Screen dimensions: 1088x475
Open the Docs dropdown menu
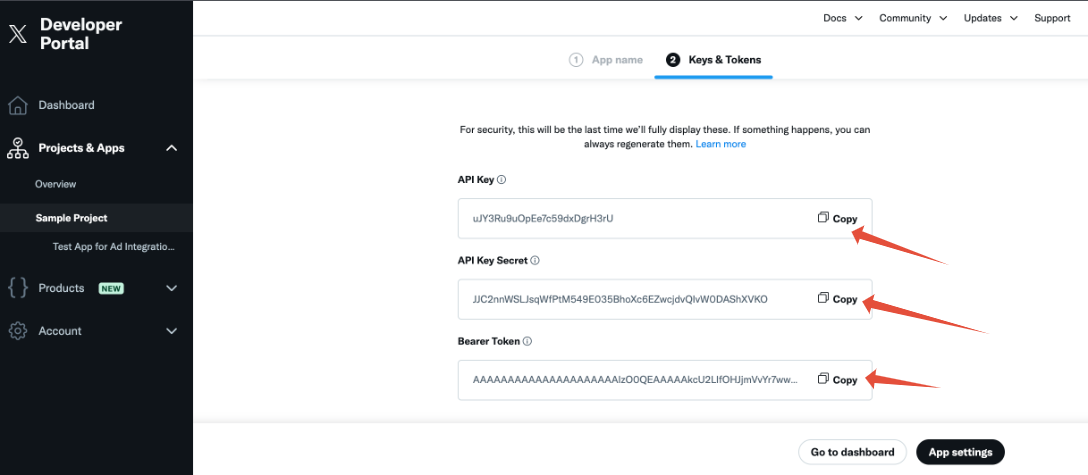point(842,19)
